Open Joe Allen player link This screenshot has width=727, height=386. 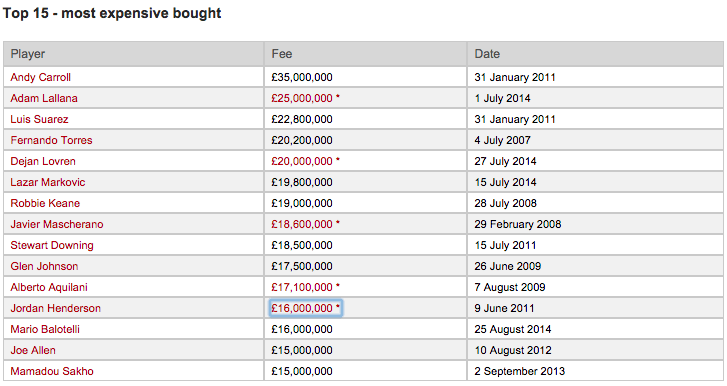[33, 350]
